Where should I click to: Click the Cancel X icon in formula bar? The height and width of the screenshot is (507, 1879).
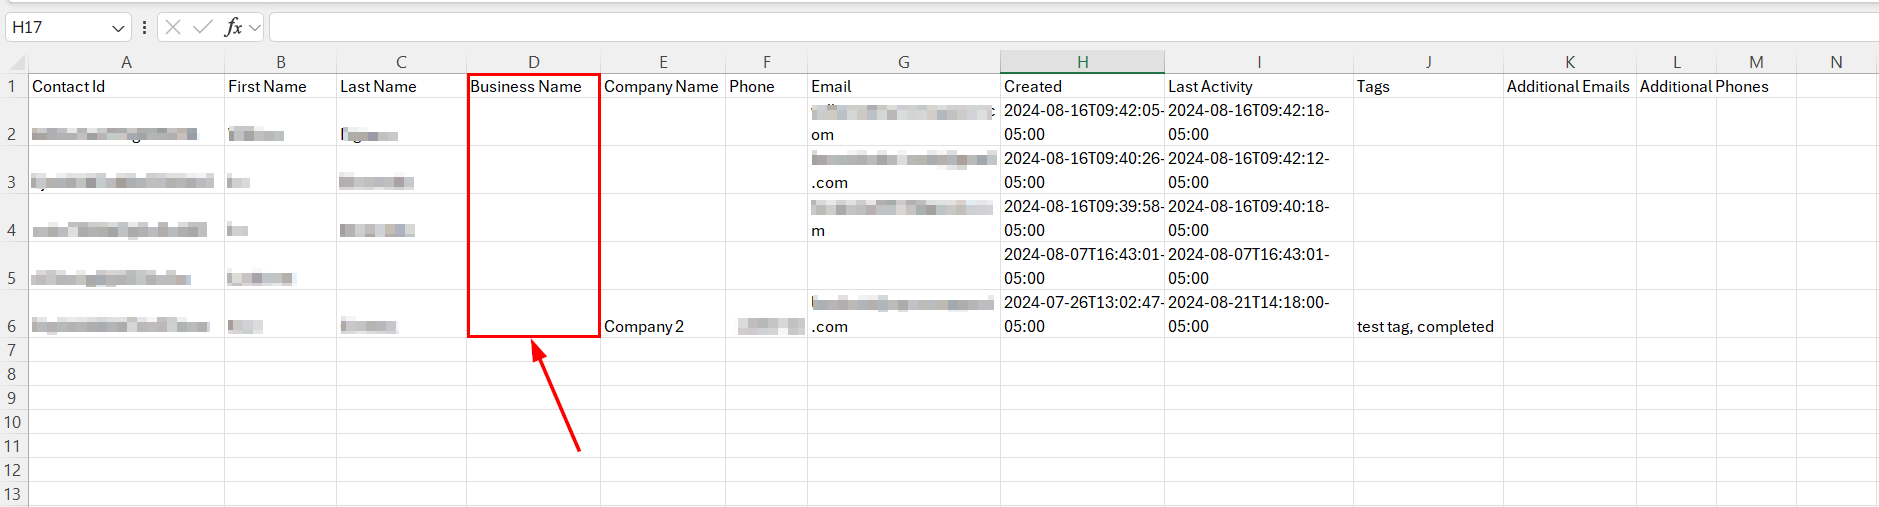coord(173,27)
